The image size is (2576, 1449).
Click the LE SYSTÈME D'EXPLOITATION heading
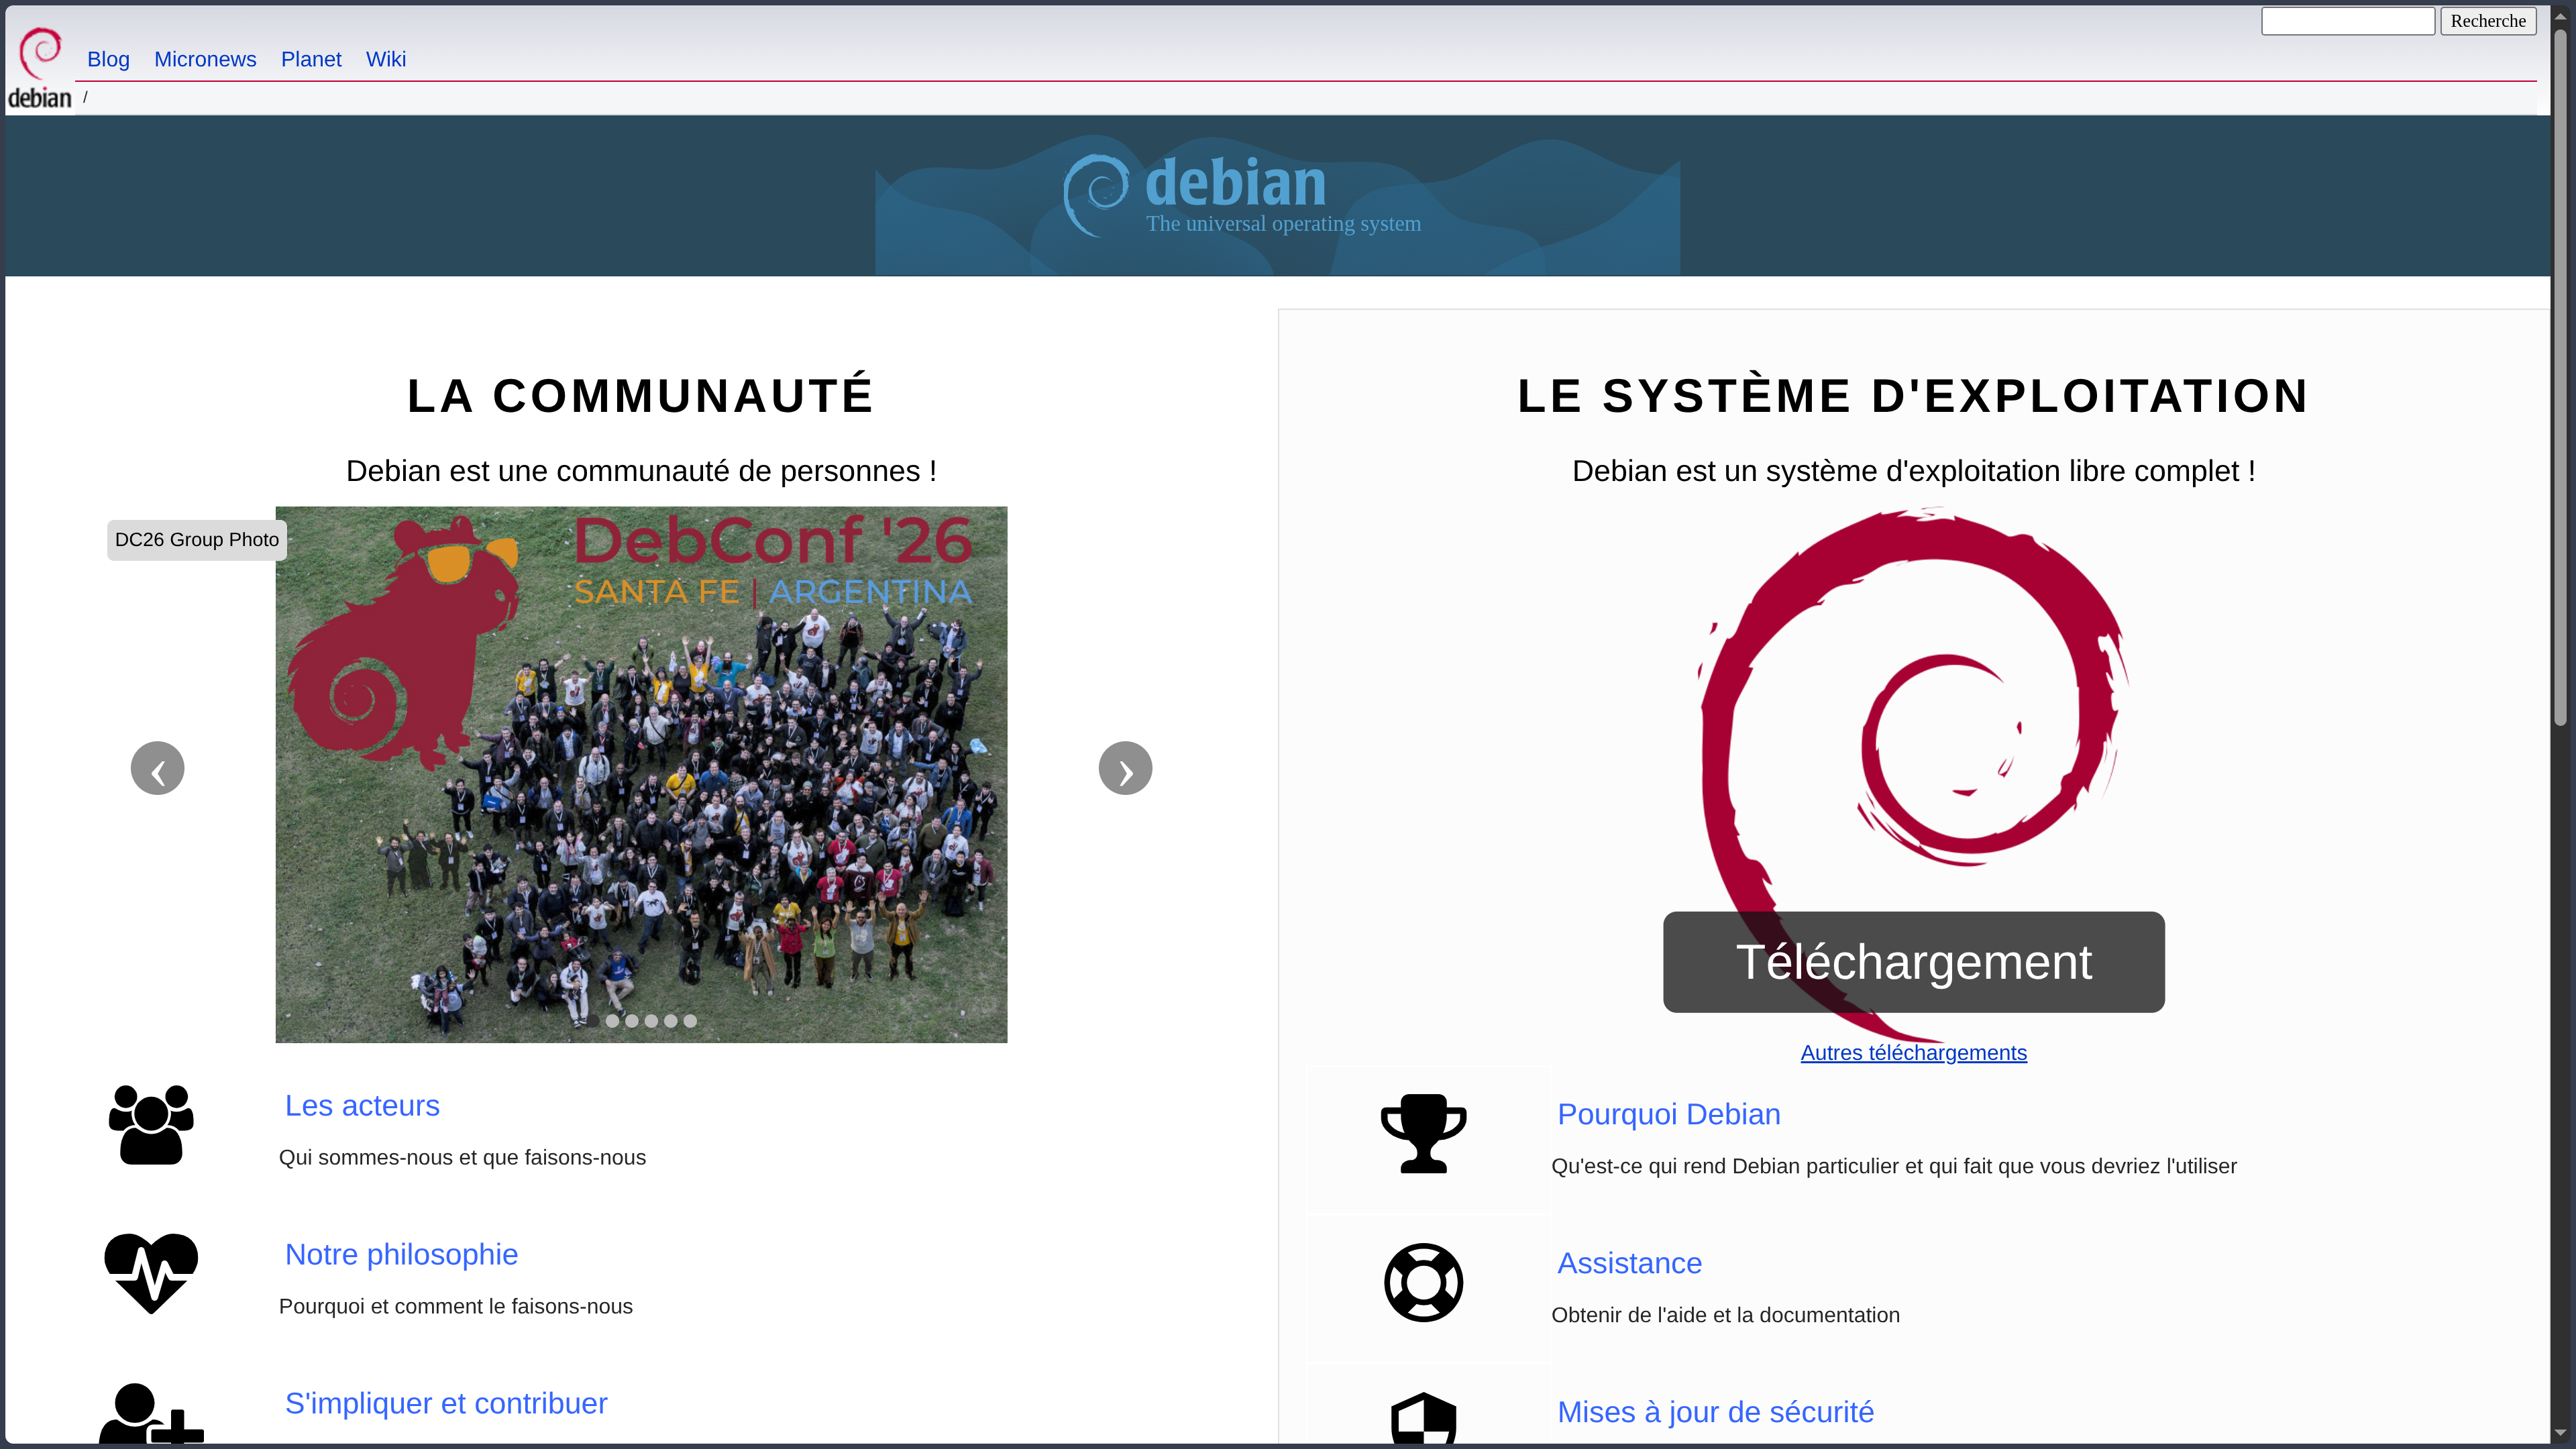coord(1913,395)
